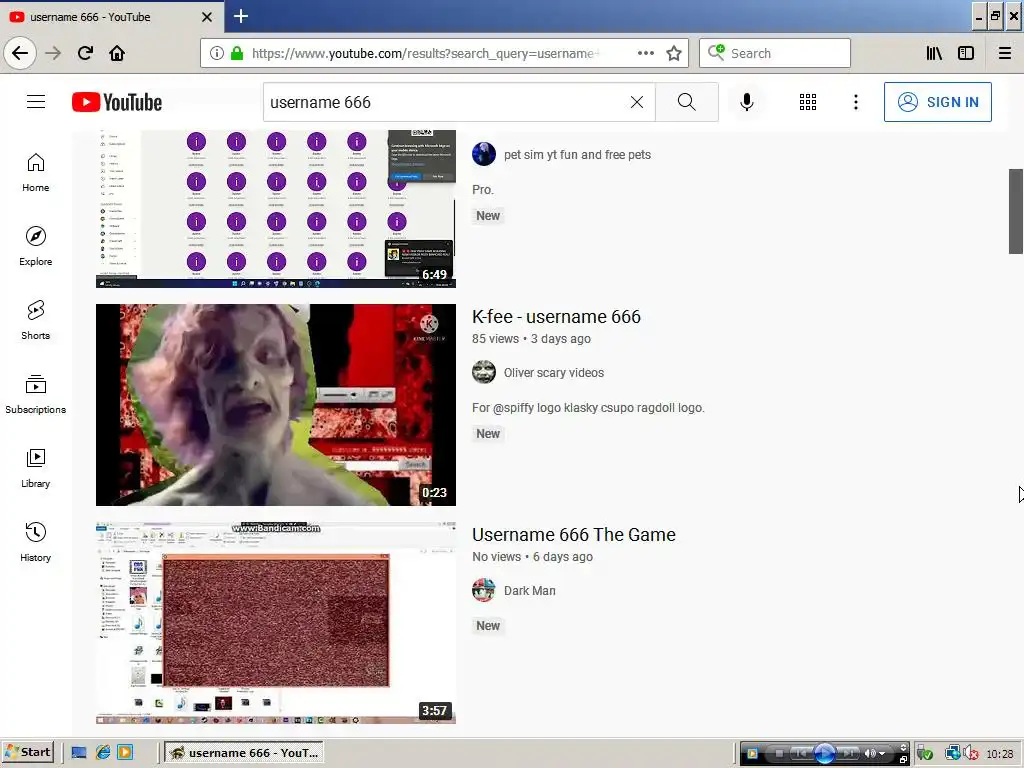Click the SIGN IN button
The height and width of the screenshot is (768, 1024).
[x=938, y=102]
